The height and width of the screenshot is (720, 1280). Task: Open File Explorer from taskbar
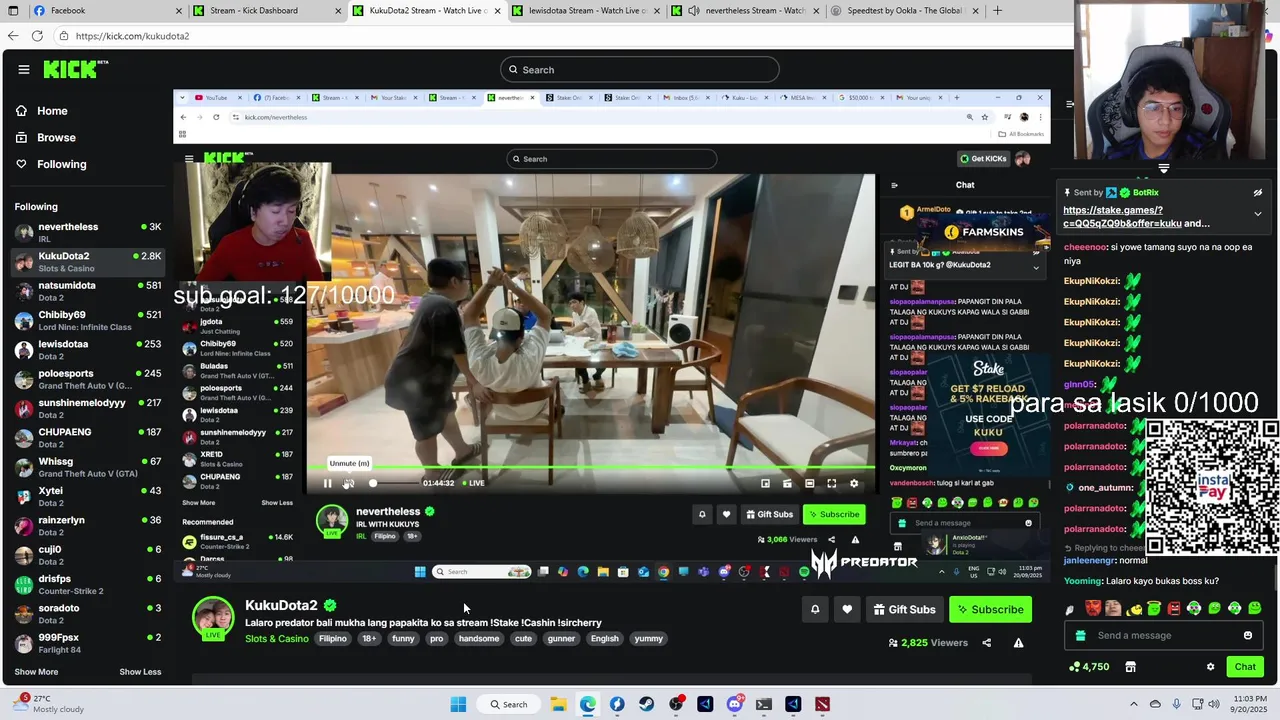[558, 704]
